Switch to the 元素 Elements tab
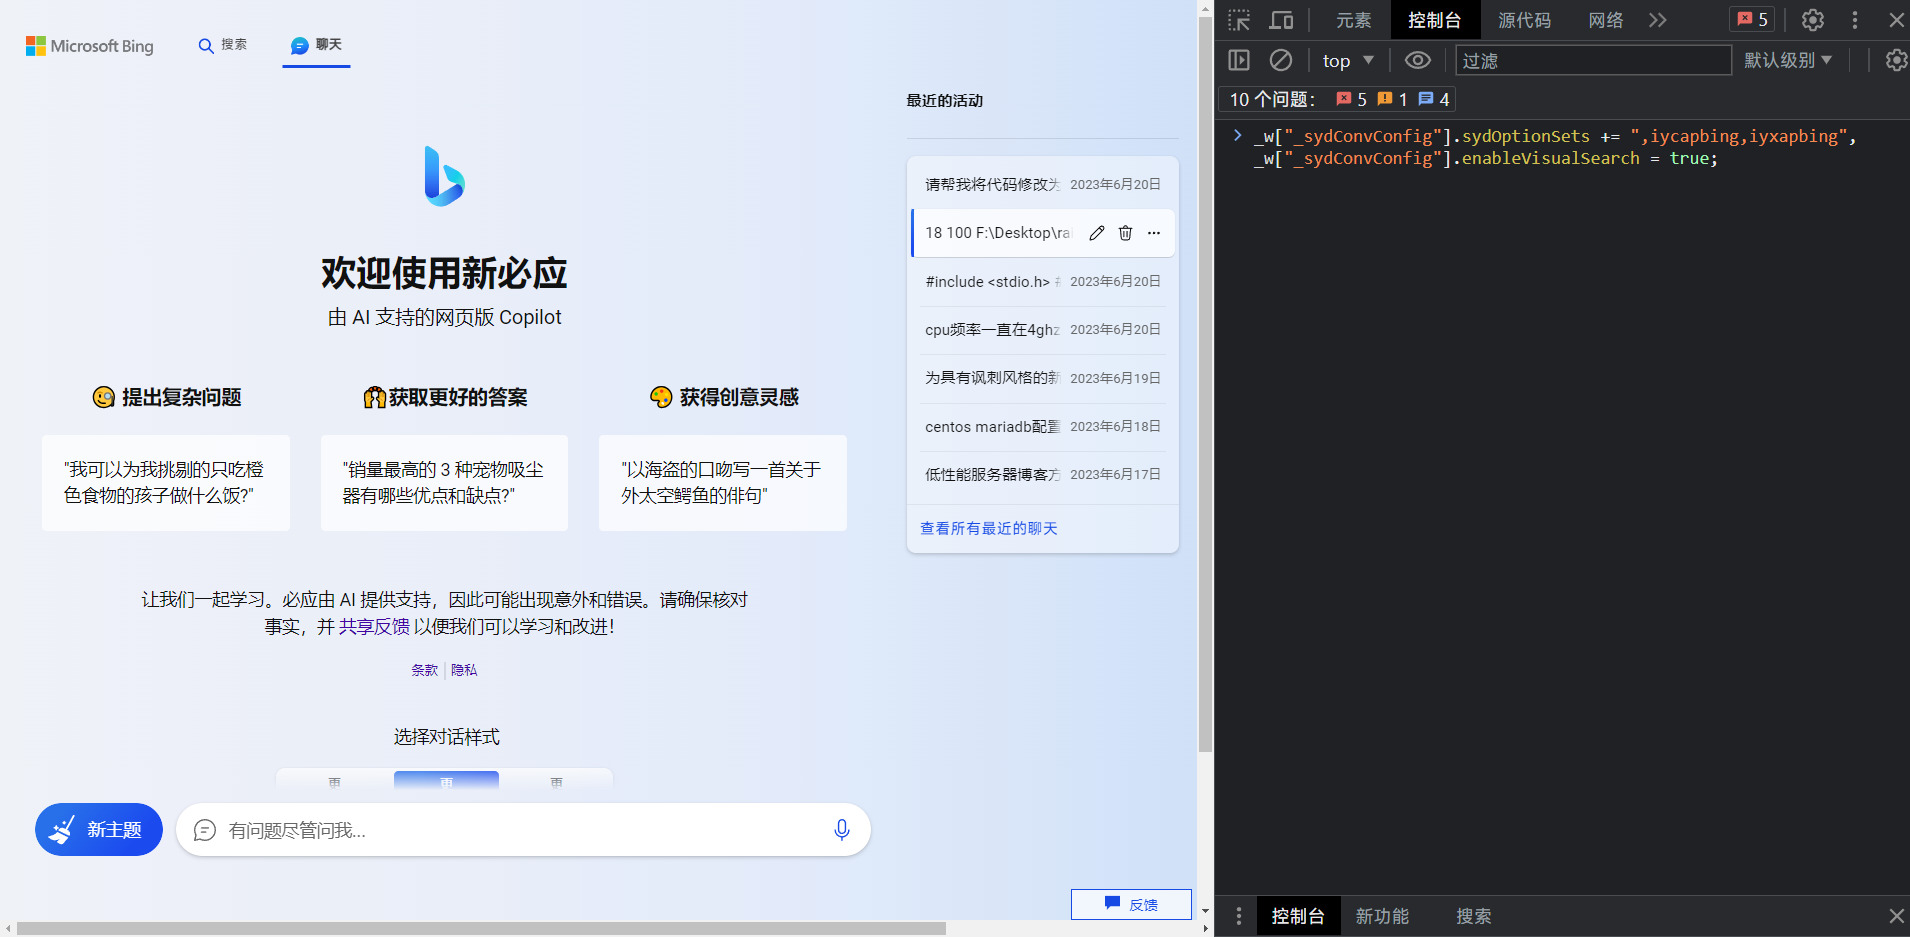This screenshot has height=937, width=1910. pos(1354,20)
